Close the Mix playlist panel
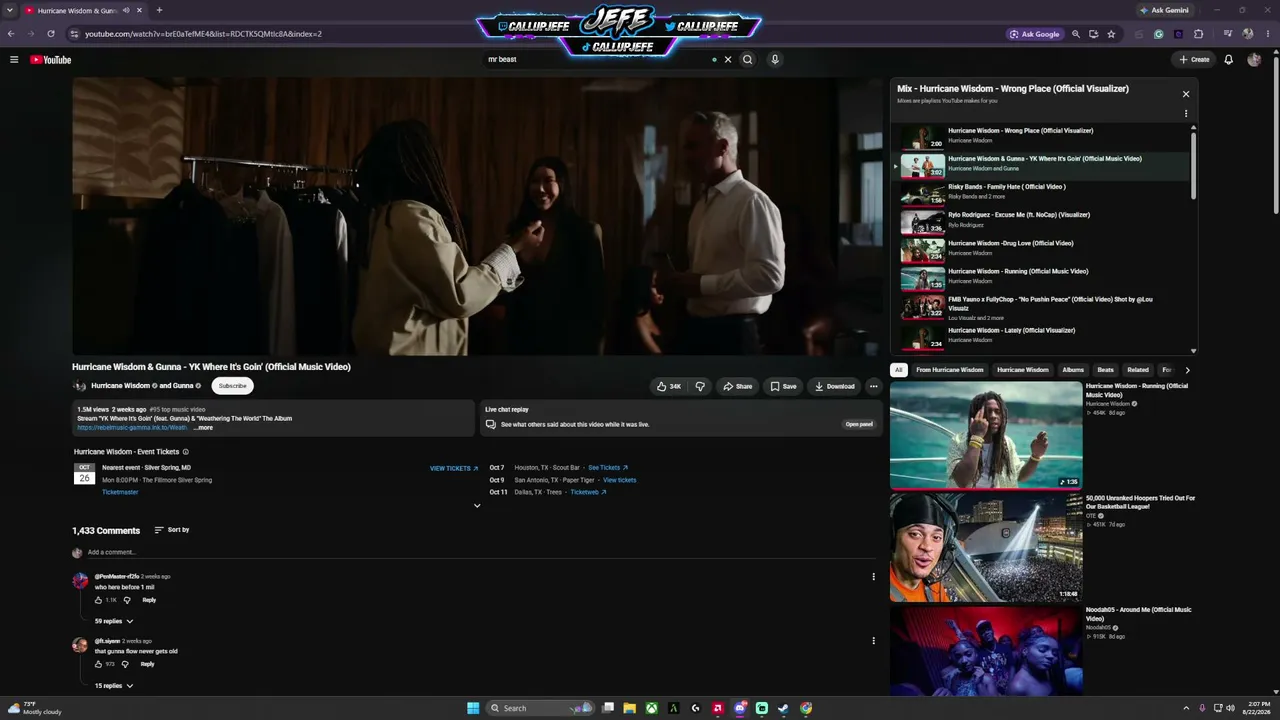 1186,94
